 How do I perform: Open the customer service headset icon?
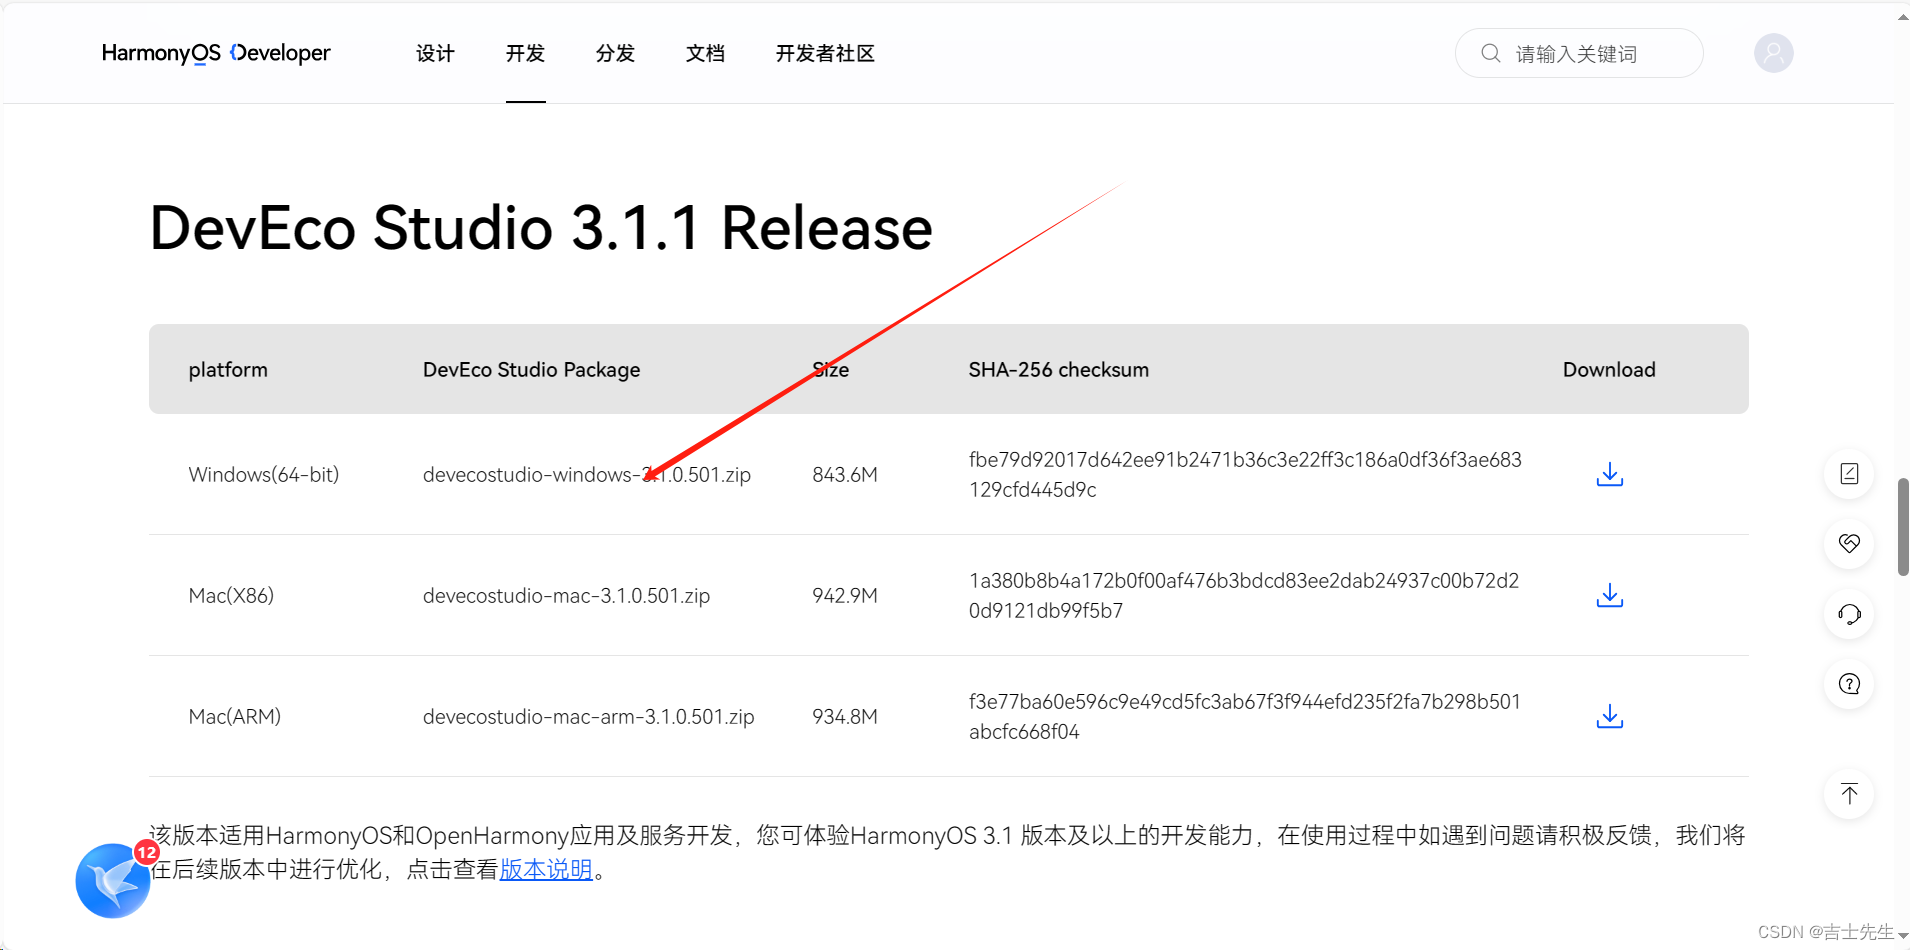point(1849,614)
